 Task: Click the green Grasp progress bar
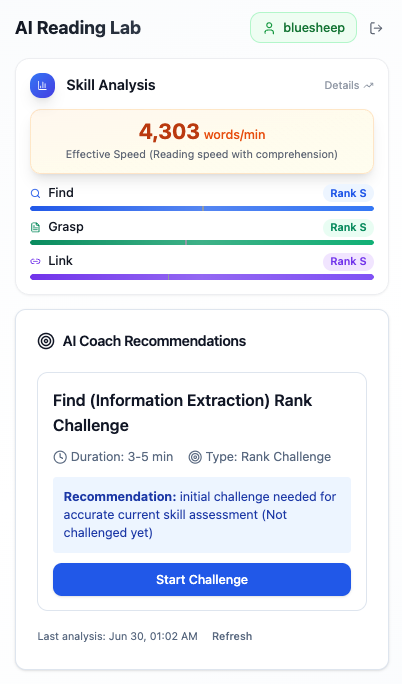pos(202,243)
